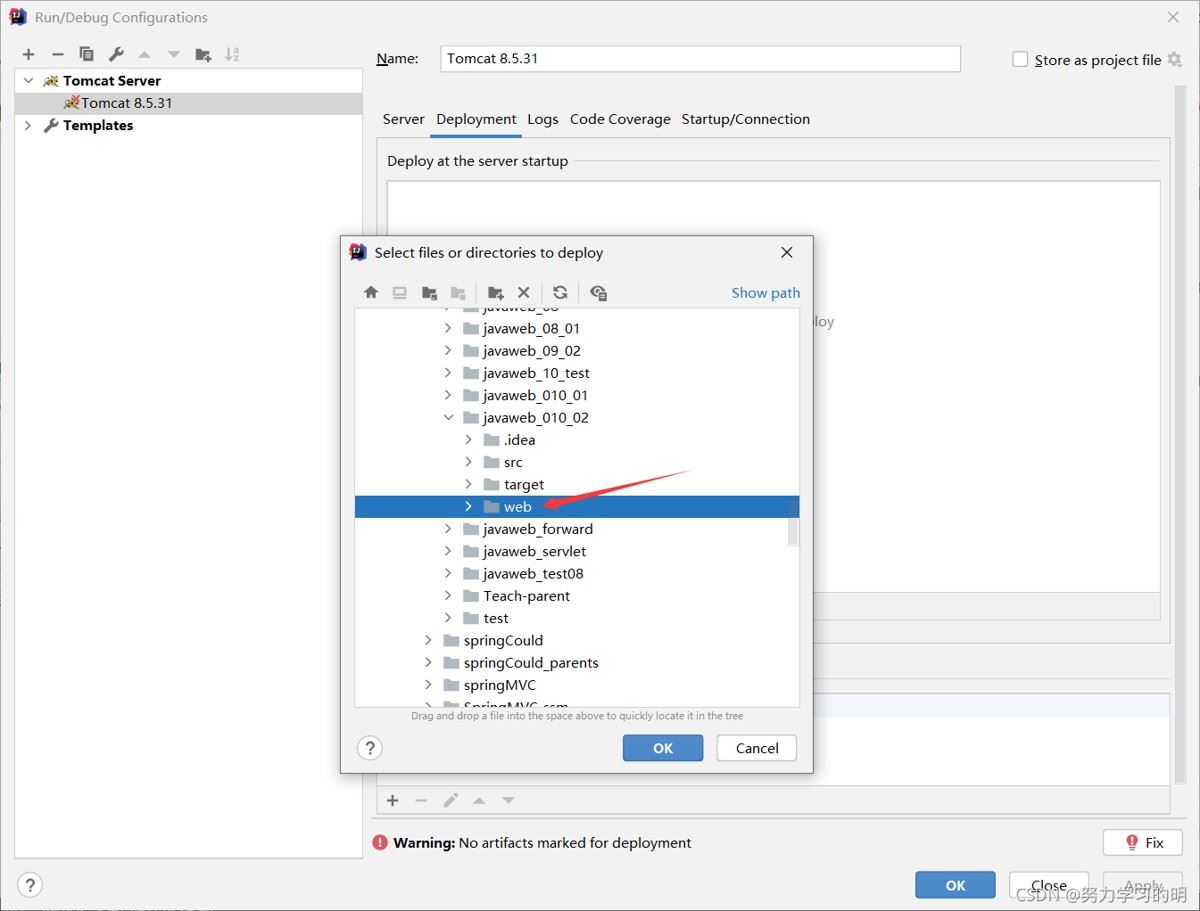Screen dimensions: 1200x911
Task: Collapse the Tomcat Server tree node
Action: (28, 81)
